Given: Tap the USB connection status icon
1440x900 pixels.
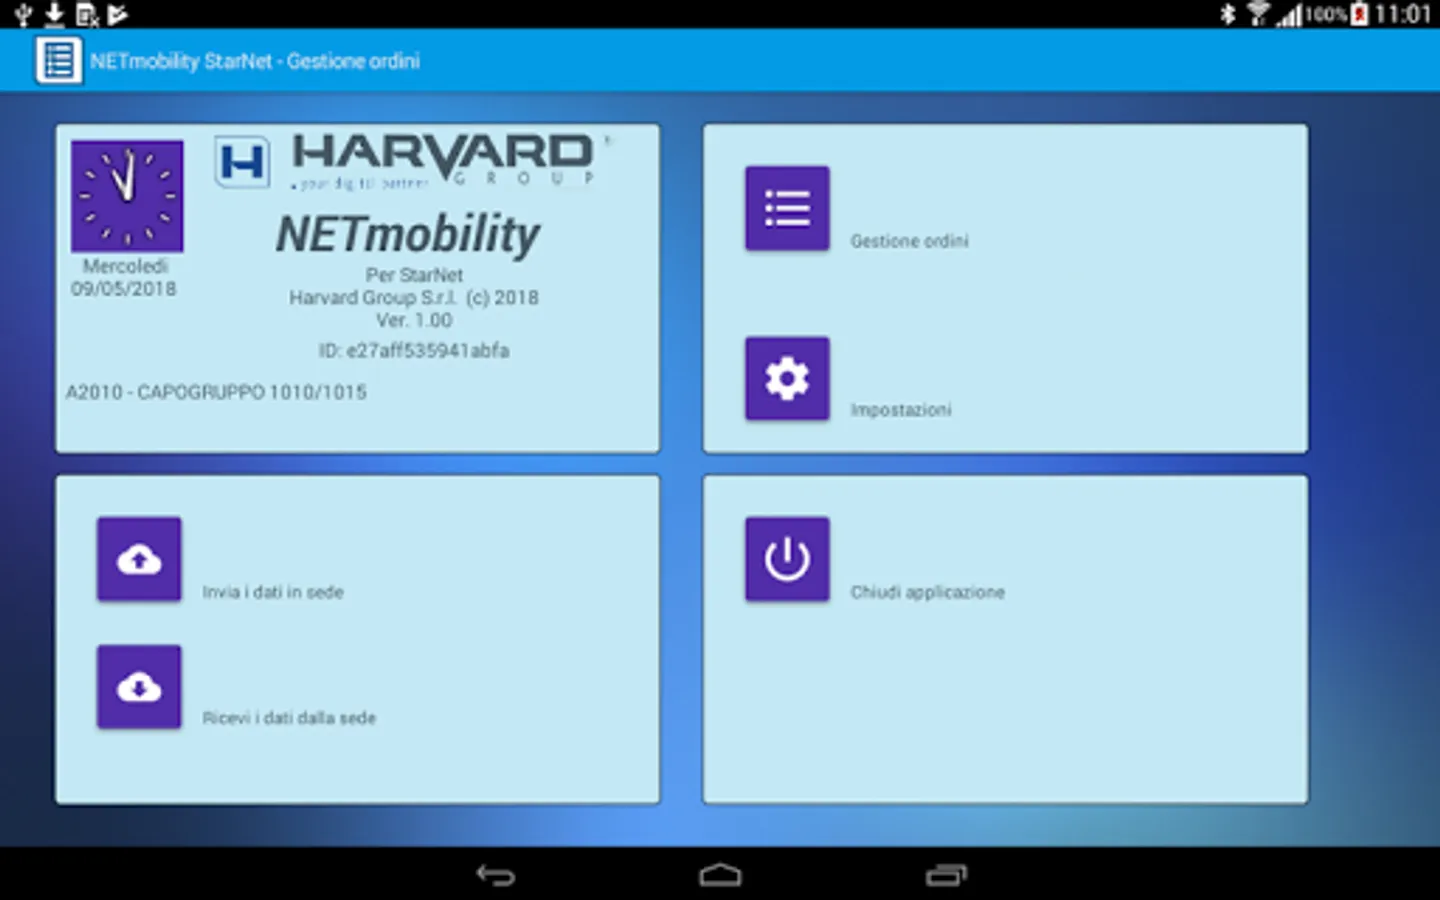Looking at the screenshot, I should tap(24, 14).
